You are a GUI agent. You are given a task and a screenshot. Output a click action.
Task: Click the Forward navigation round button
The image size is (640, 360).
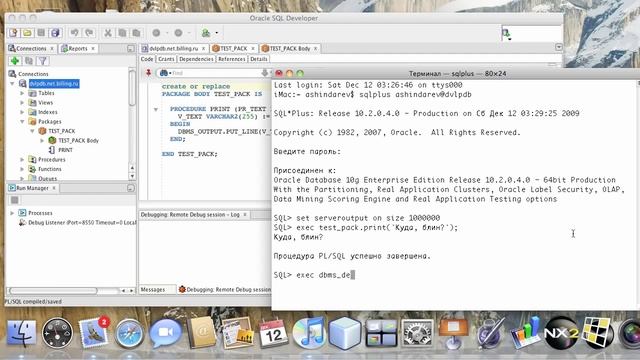178,33
